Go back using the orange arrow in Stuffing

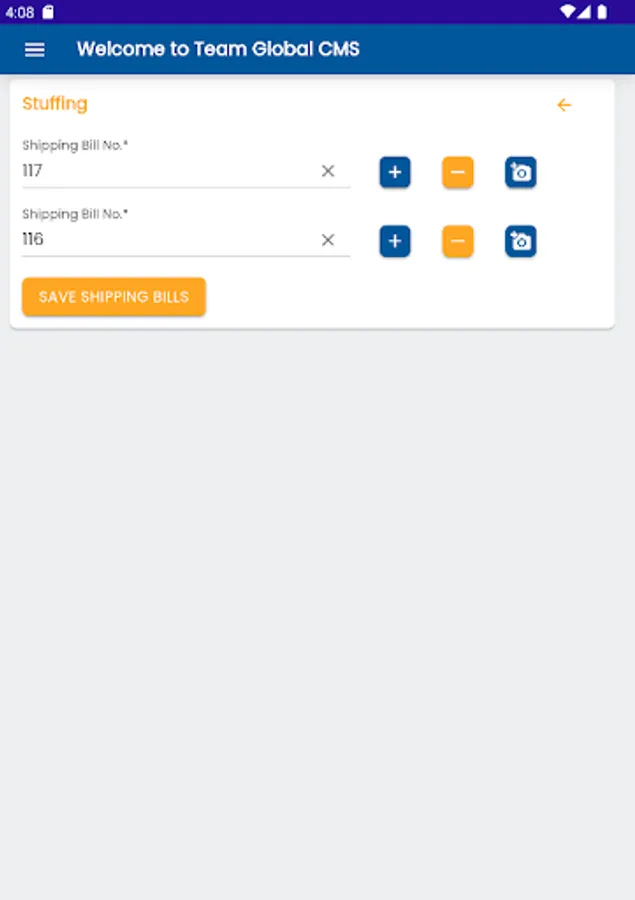tap(564, 105)
